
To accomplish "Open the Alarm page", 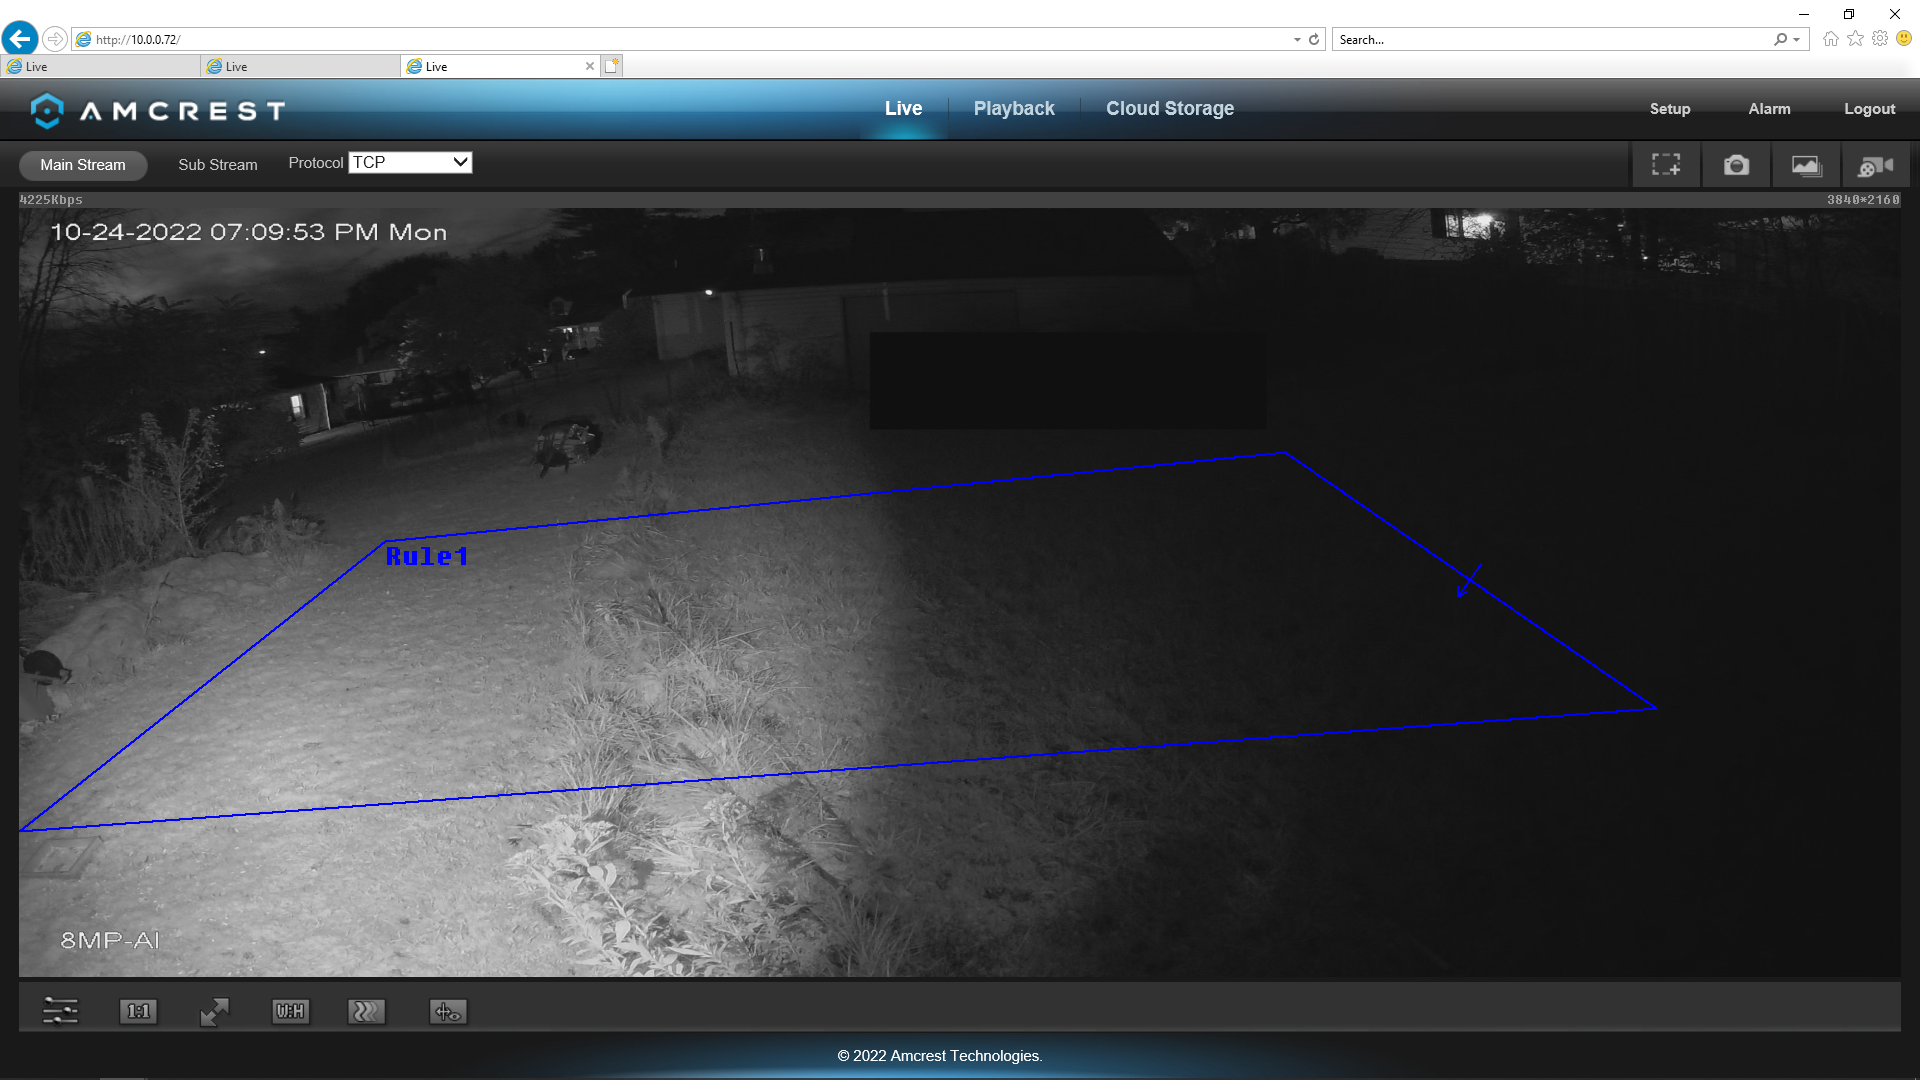I will pos(1769,109).
